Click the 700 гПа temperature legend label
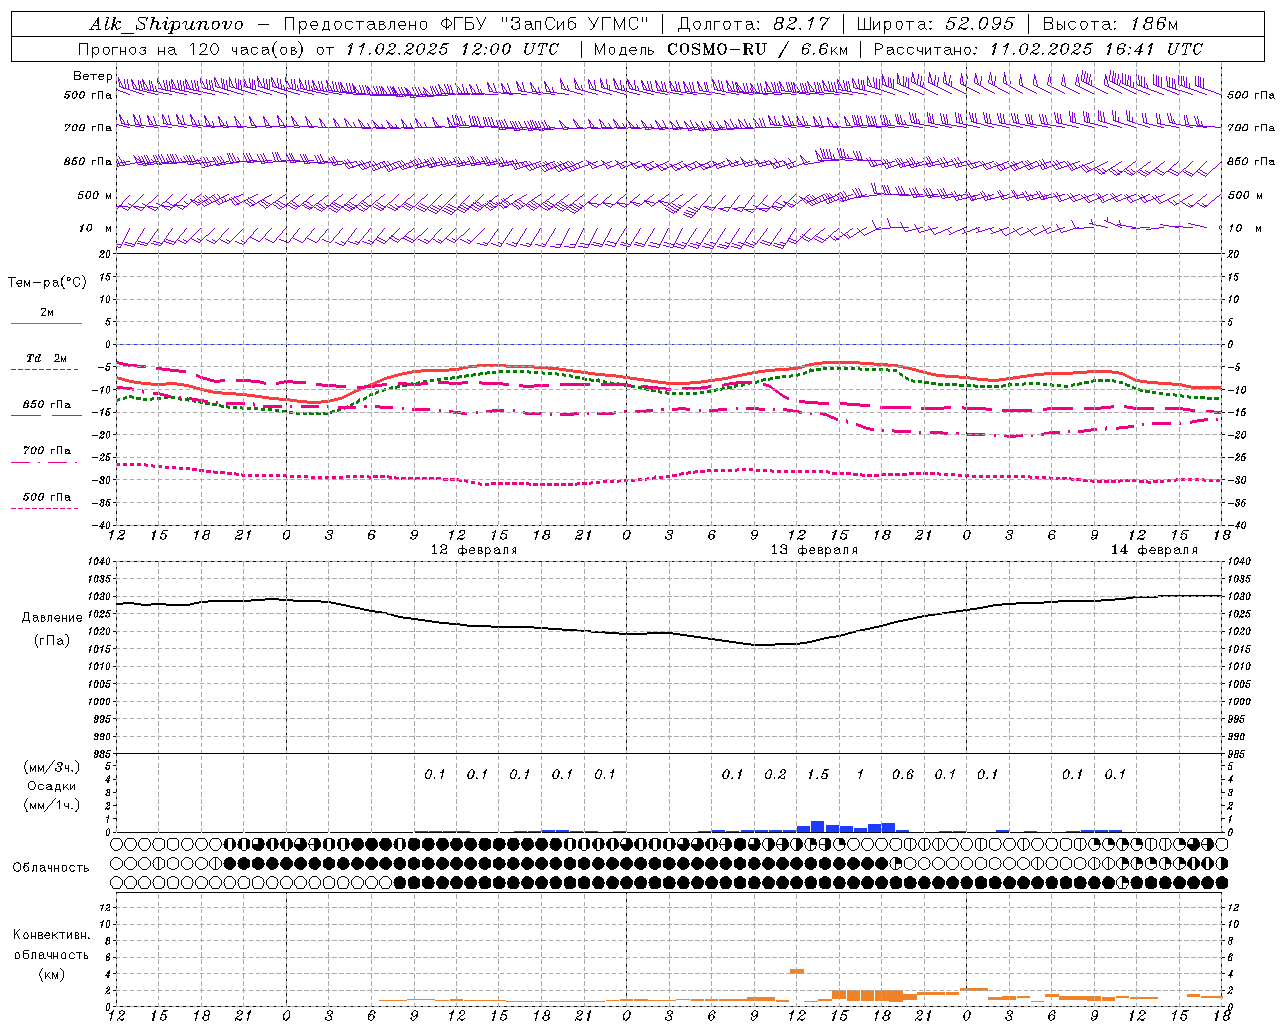 [x=47, y=450]
